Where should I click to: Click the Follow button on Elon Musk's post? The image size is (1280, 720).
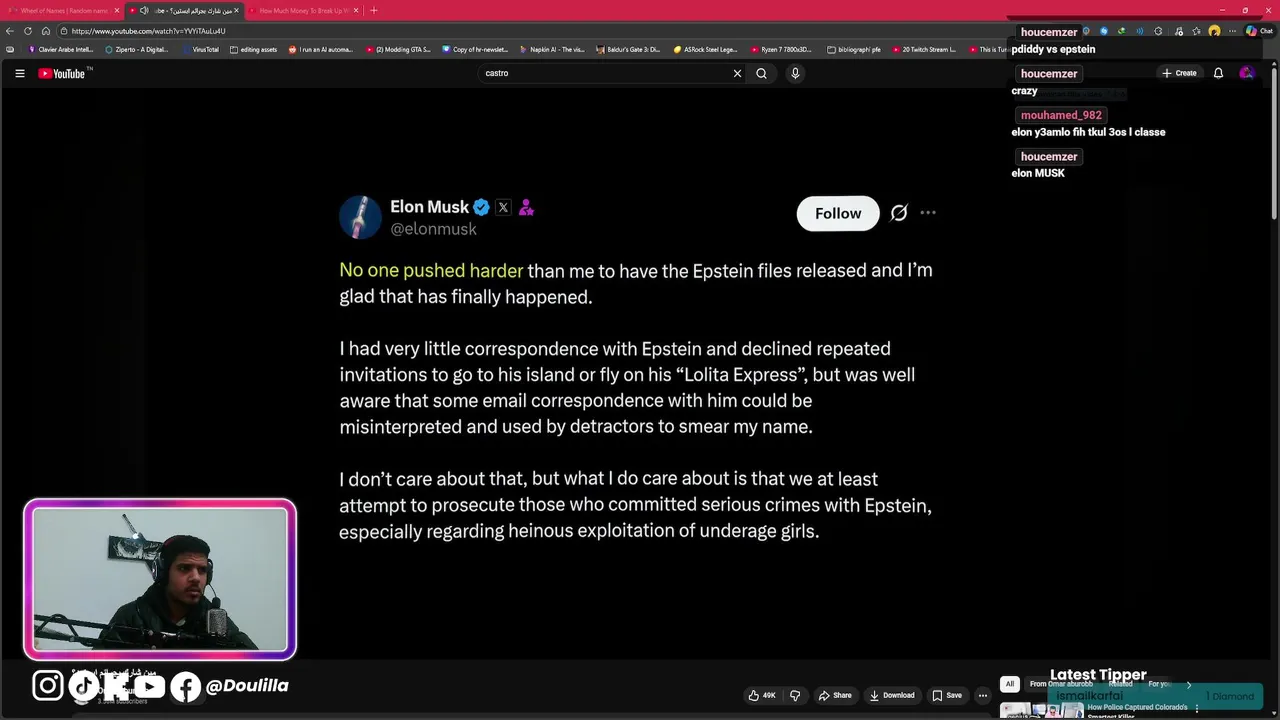[x=838, y=213]
